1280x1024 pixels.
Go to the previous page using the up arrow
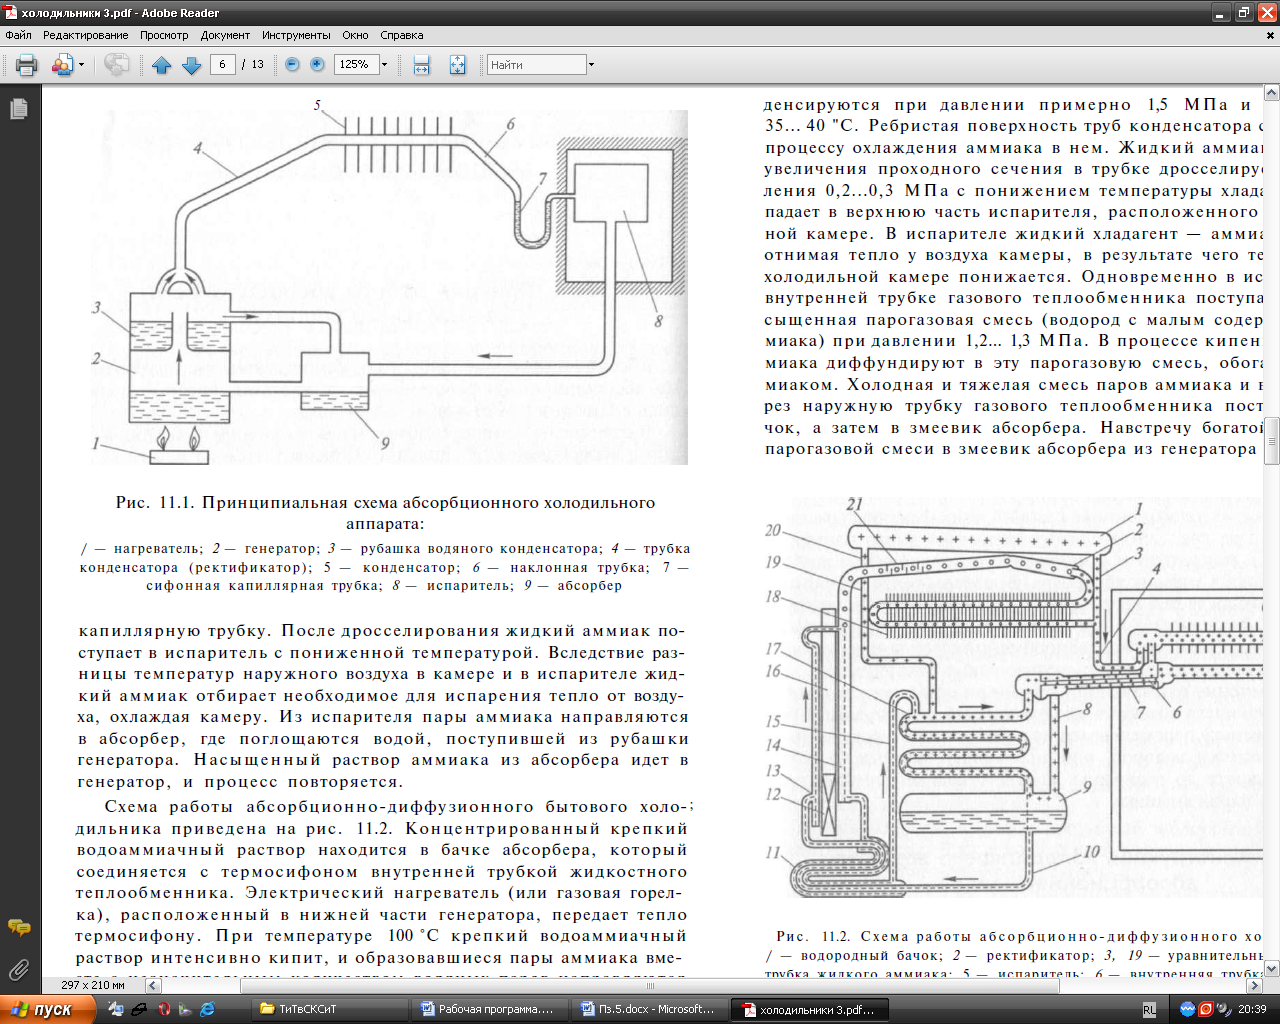[x=162, y=65]
